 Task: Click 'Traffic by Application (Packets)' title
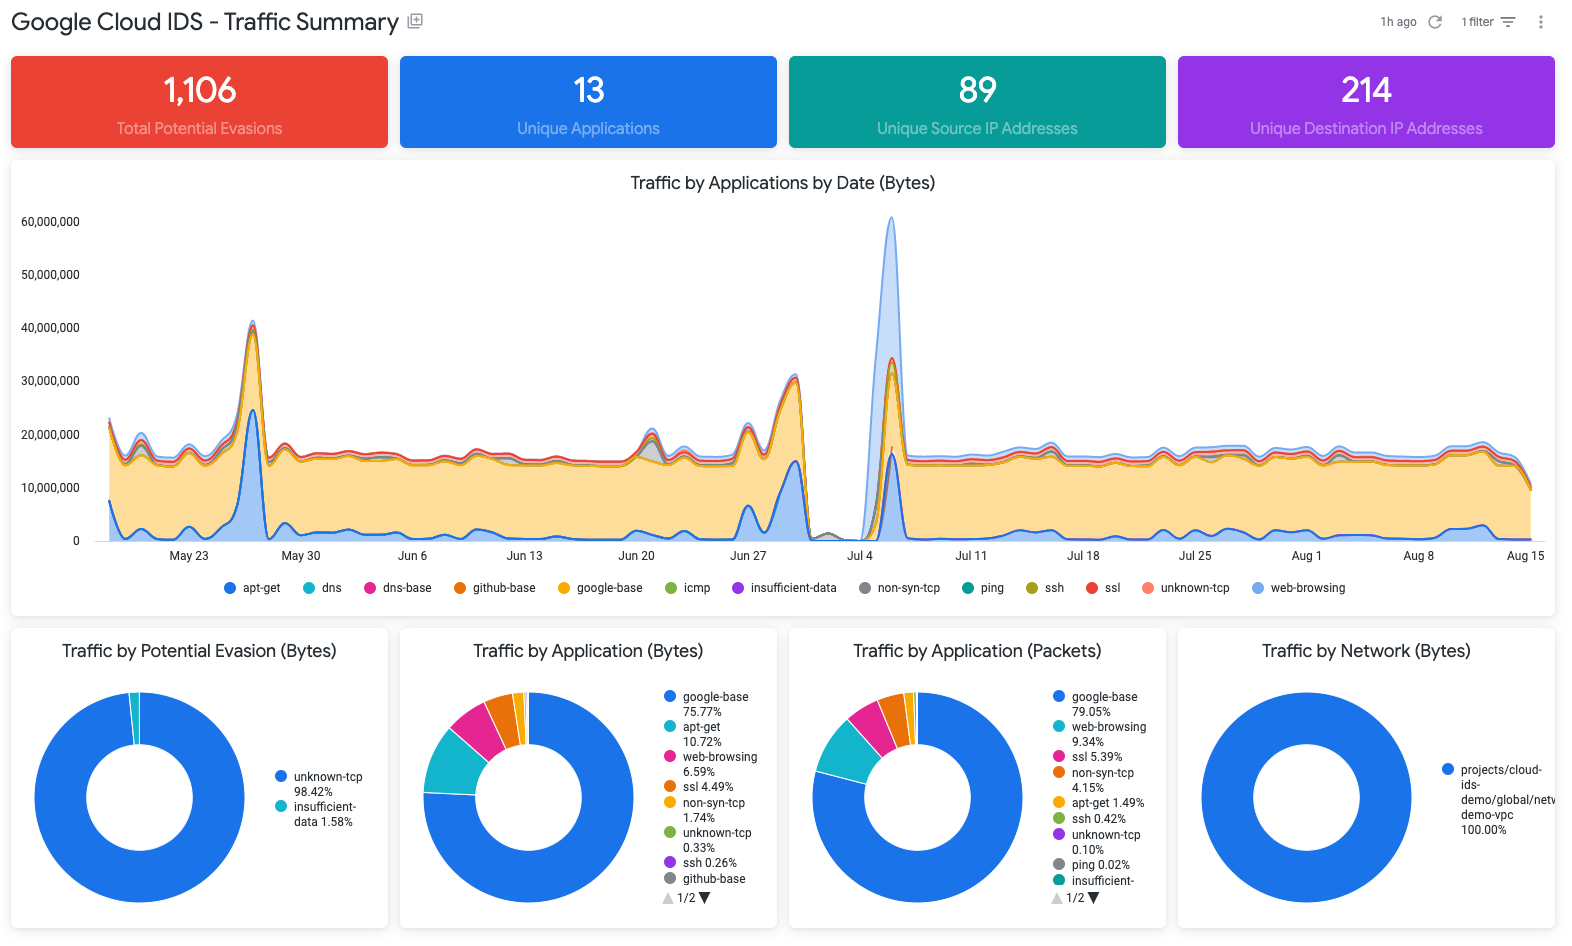click(x=977, y=651)
